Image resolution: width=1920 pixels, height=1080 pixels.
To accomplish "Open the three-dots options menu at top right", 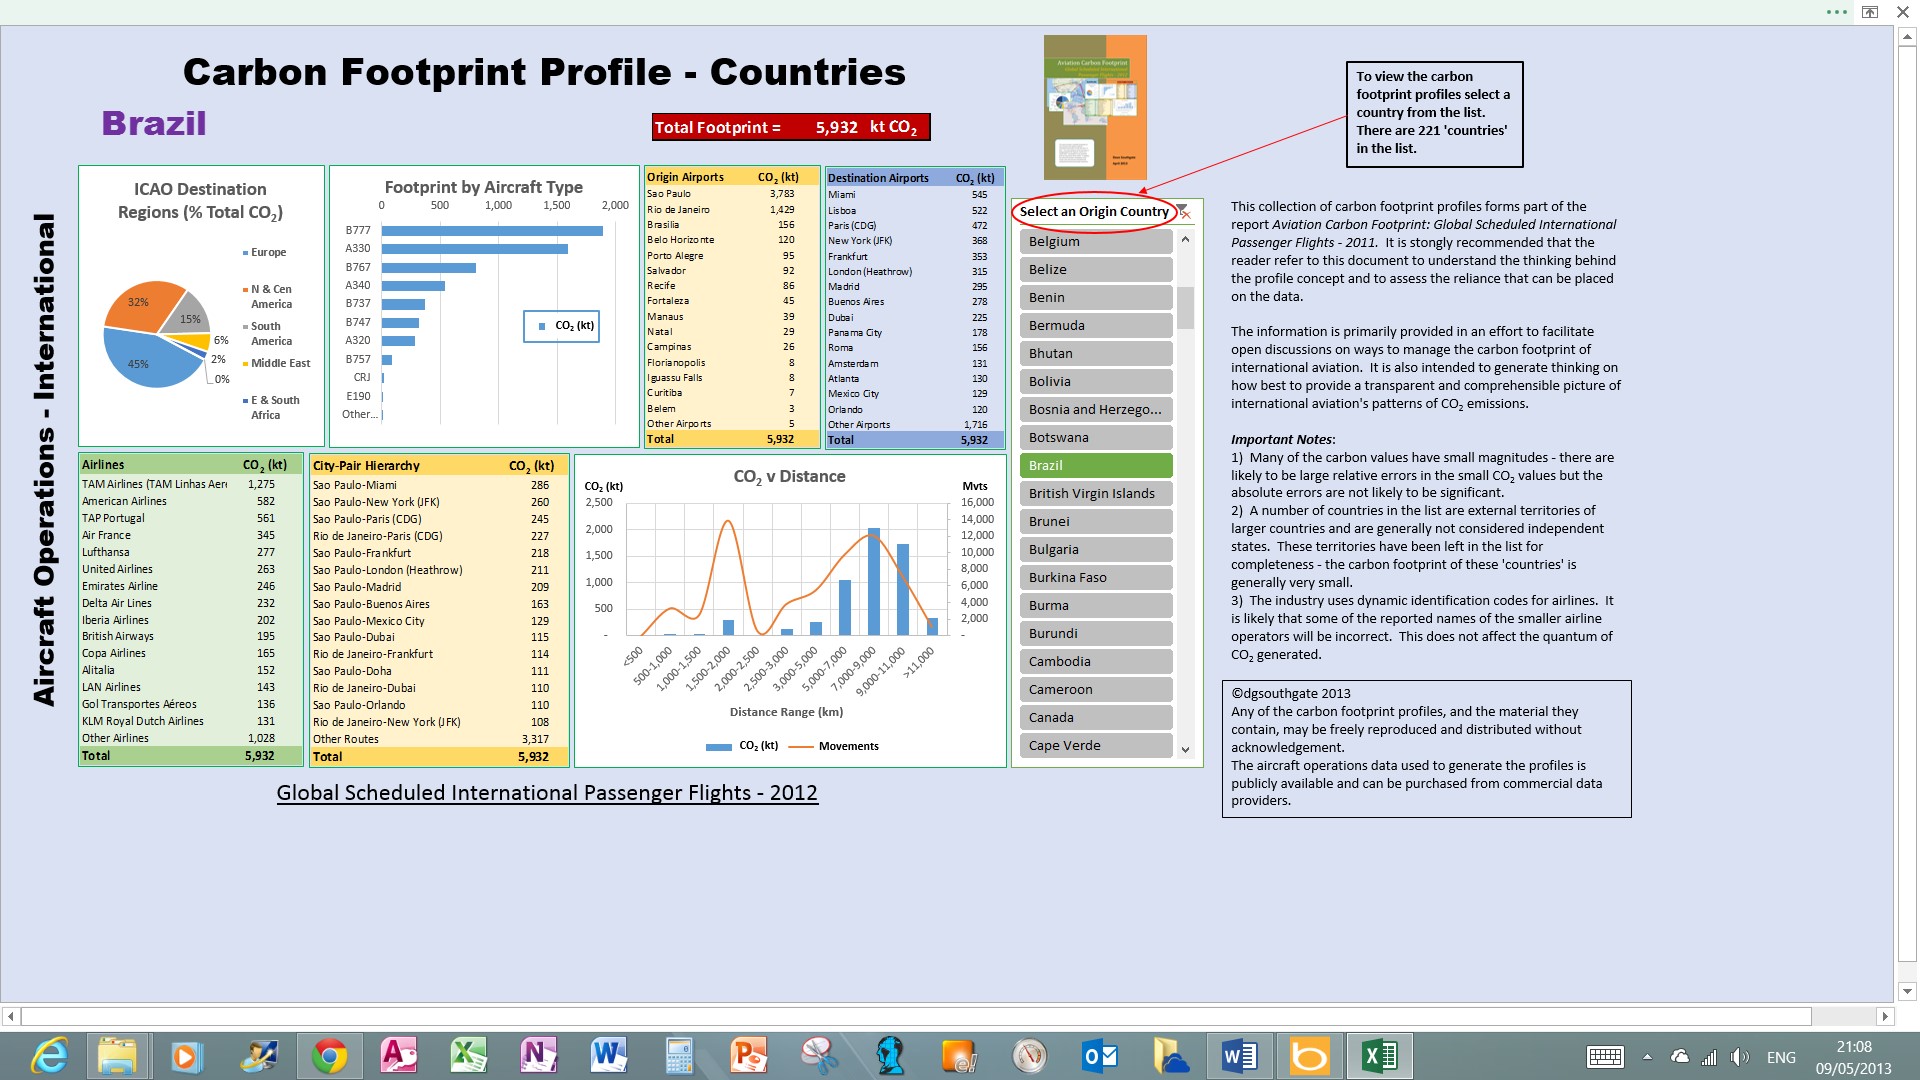I will 1836,12.
